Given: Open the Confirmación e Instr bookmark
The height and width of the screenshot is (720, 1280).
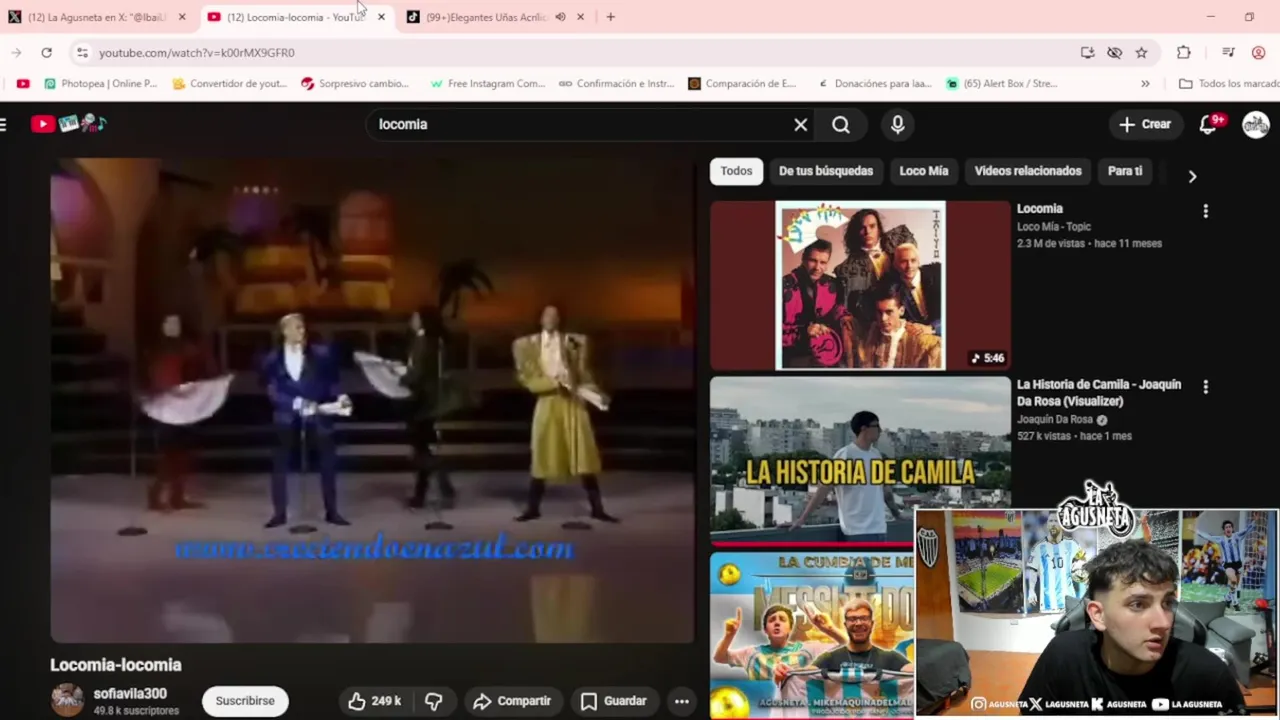Looking at the screenshot, I should point(617,83).
